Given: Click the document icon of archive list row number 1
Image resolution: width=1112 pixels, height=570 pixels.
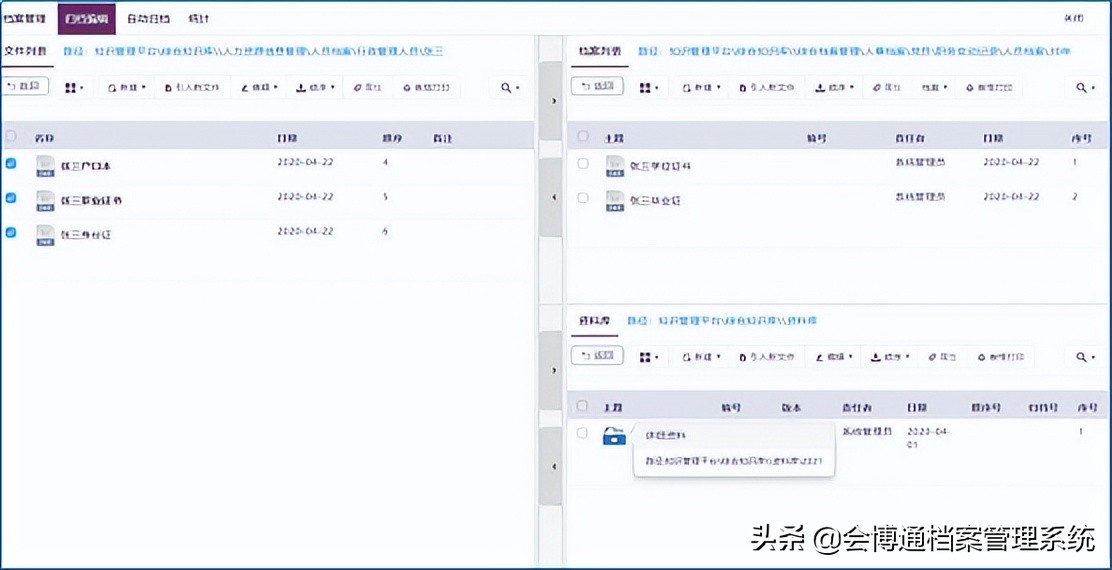Looking at the screenshot, I should tap(615, 166).
